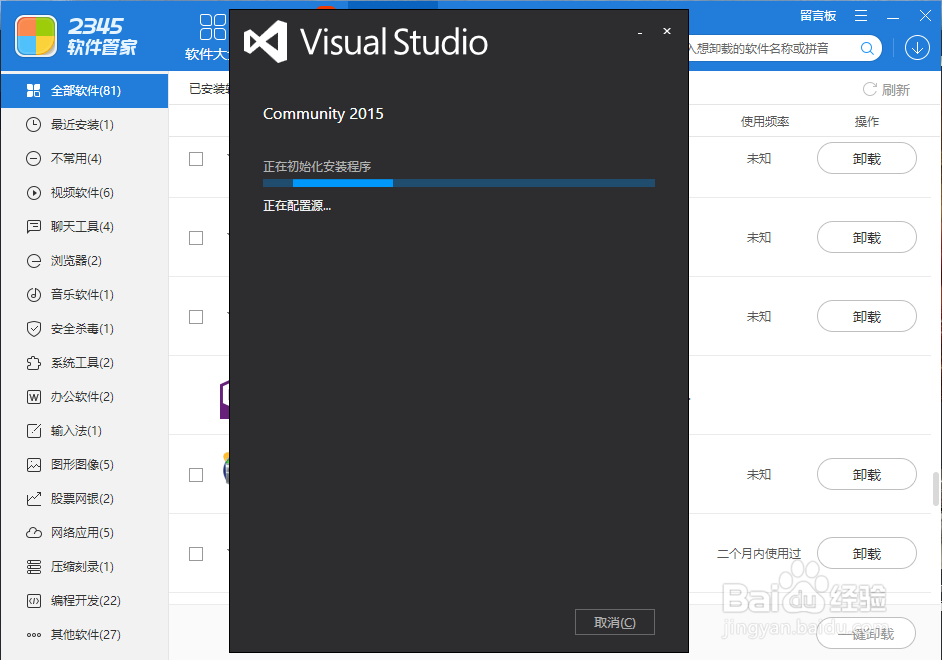Tick the third software row checkbox
942x660 pixels.
[x=196, y=317]
